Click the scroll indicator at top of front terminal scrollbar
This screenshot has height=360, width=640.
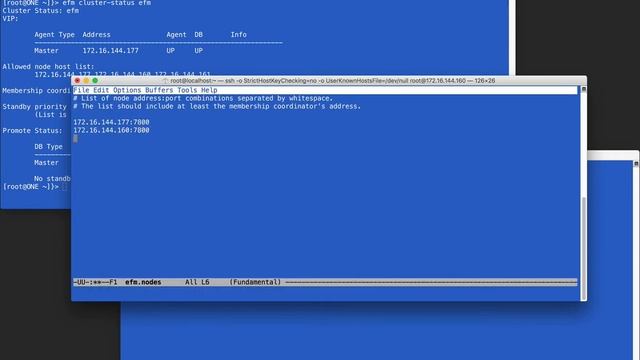pos(584,89)
